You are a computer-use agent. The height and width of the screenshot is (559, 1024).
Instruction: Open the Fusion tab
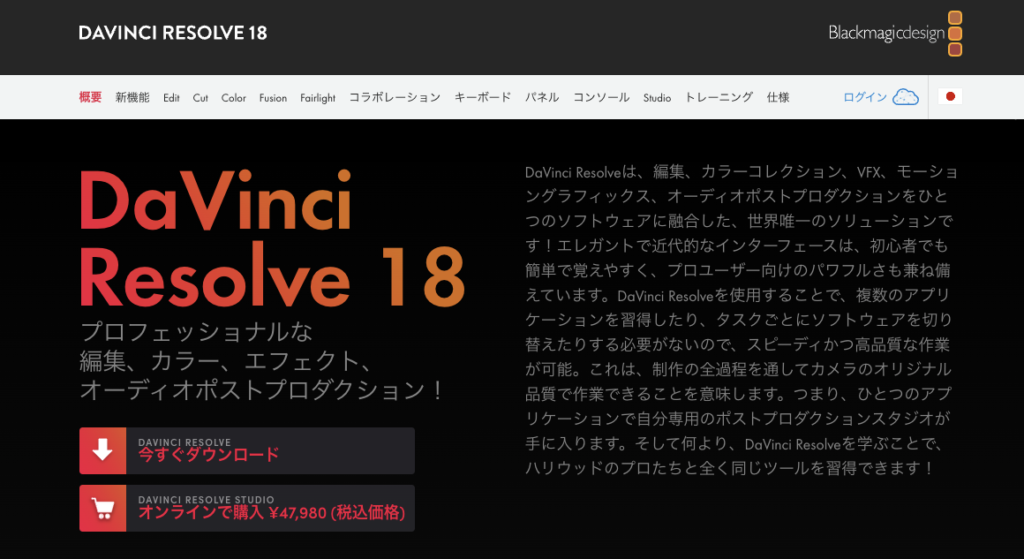coord(273,98)
